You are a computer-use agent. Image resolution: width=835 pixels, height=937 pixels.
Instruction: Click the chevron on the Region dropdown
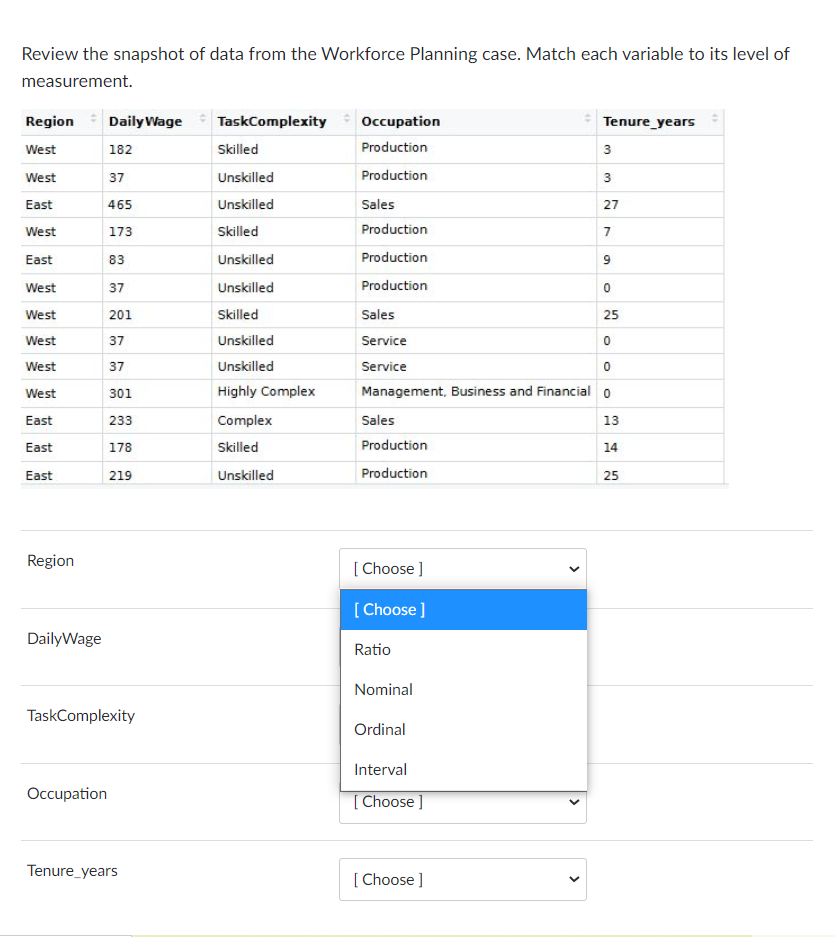click(573, 568)
